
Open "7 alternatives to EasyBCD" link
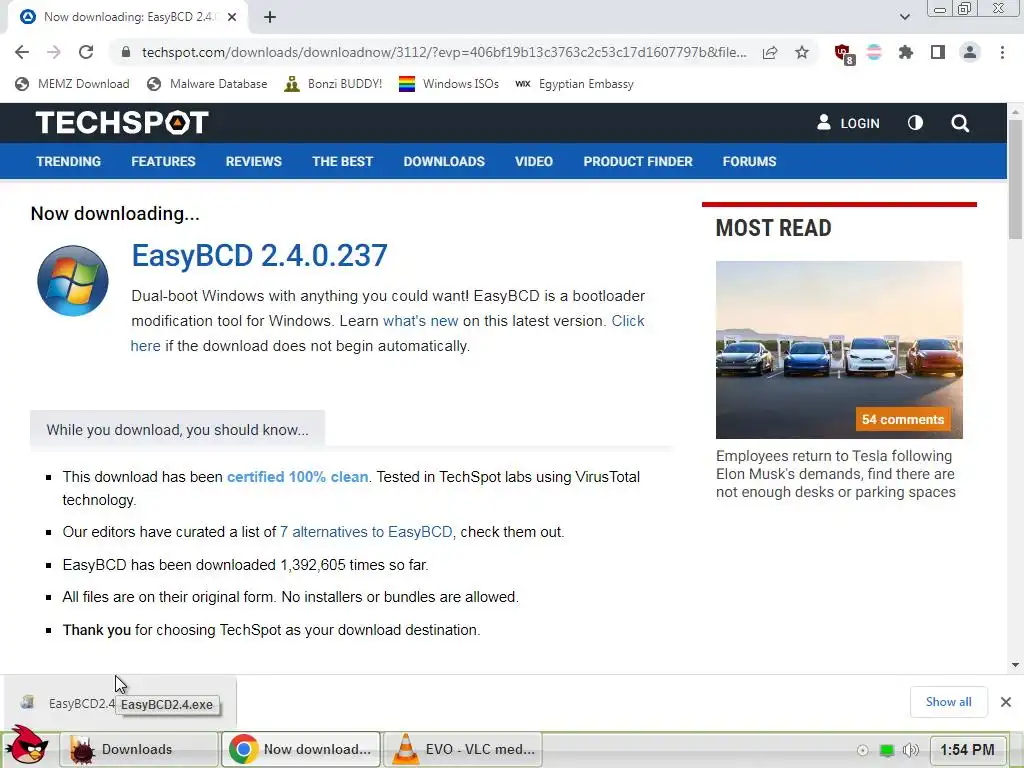(366, 532)
